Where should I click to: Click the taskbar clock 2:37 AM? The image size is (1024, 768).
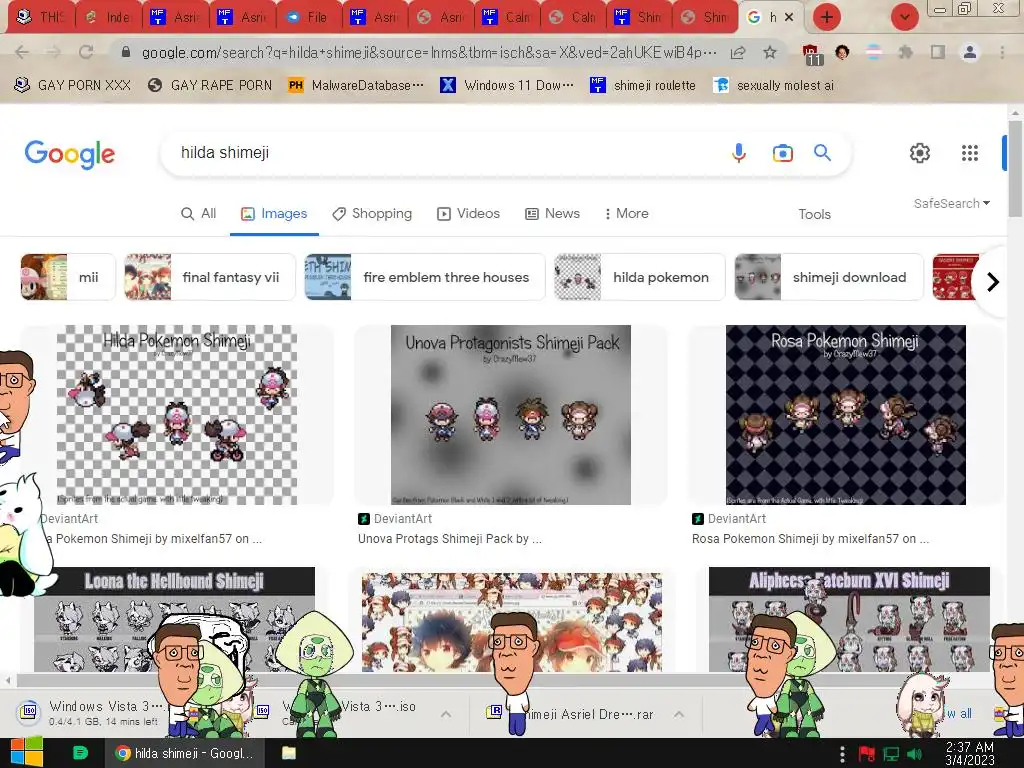pos(970,754)
